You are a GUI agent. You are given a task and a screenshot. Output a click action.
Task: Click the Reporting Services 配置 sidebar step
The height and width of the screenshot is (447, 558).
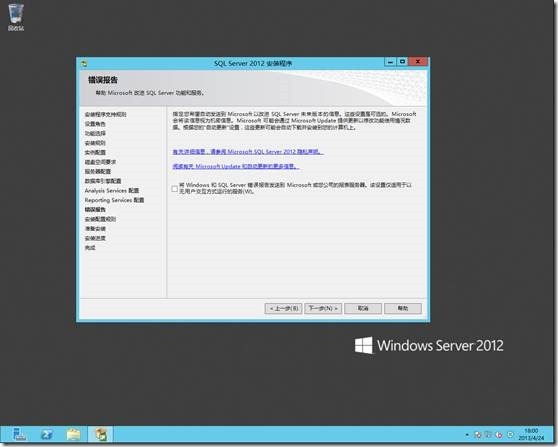(x=114, y=200)
